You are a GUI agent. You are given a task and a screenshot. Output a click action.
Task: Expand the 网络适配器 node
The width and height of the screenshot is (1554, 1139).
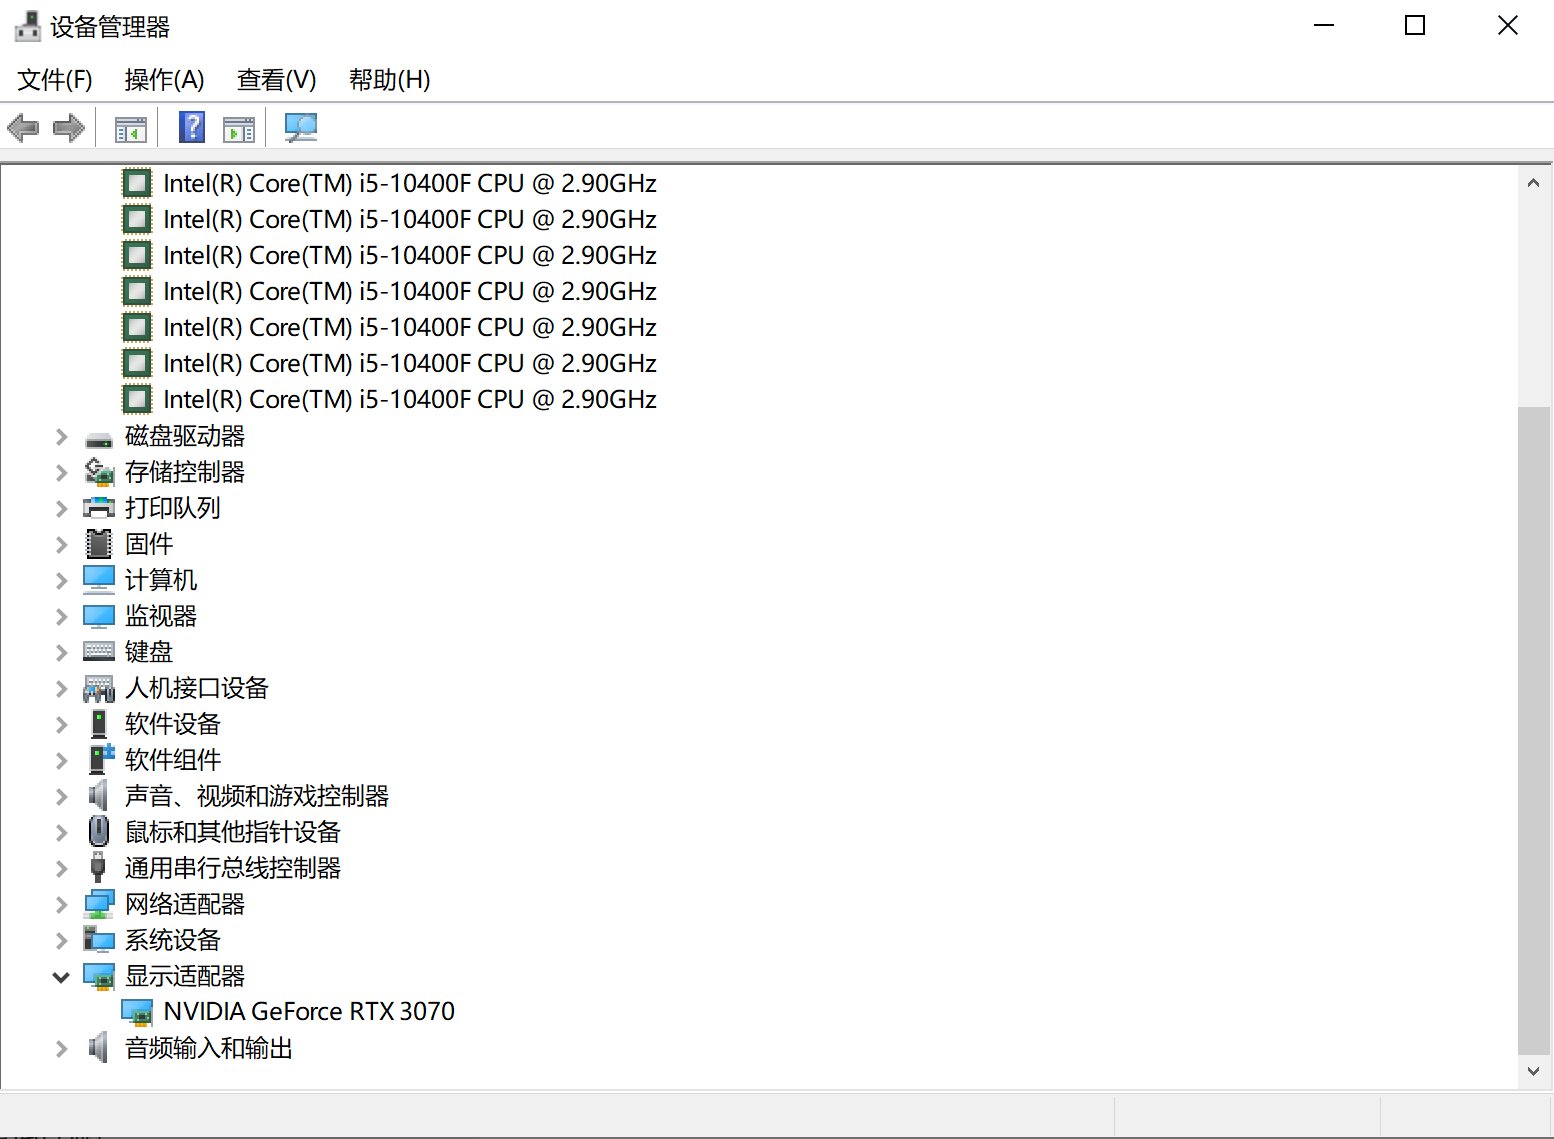pyautogui.click(x=62, y=905)
